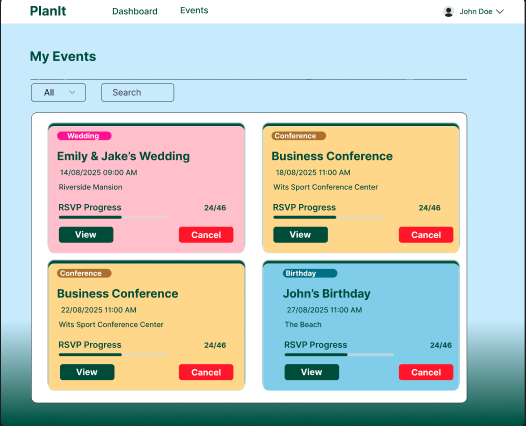Screen dimensions: 526x426
Task: Click the 14/08/2025 09:00 AM date
Action: tap(99, 172)
